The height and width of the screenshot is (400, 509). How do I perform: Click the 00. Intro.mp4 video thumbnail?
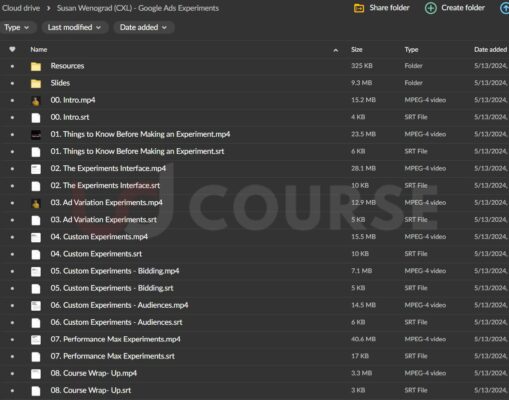[36, 100]
